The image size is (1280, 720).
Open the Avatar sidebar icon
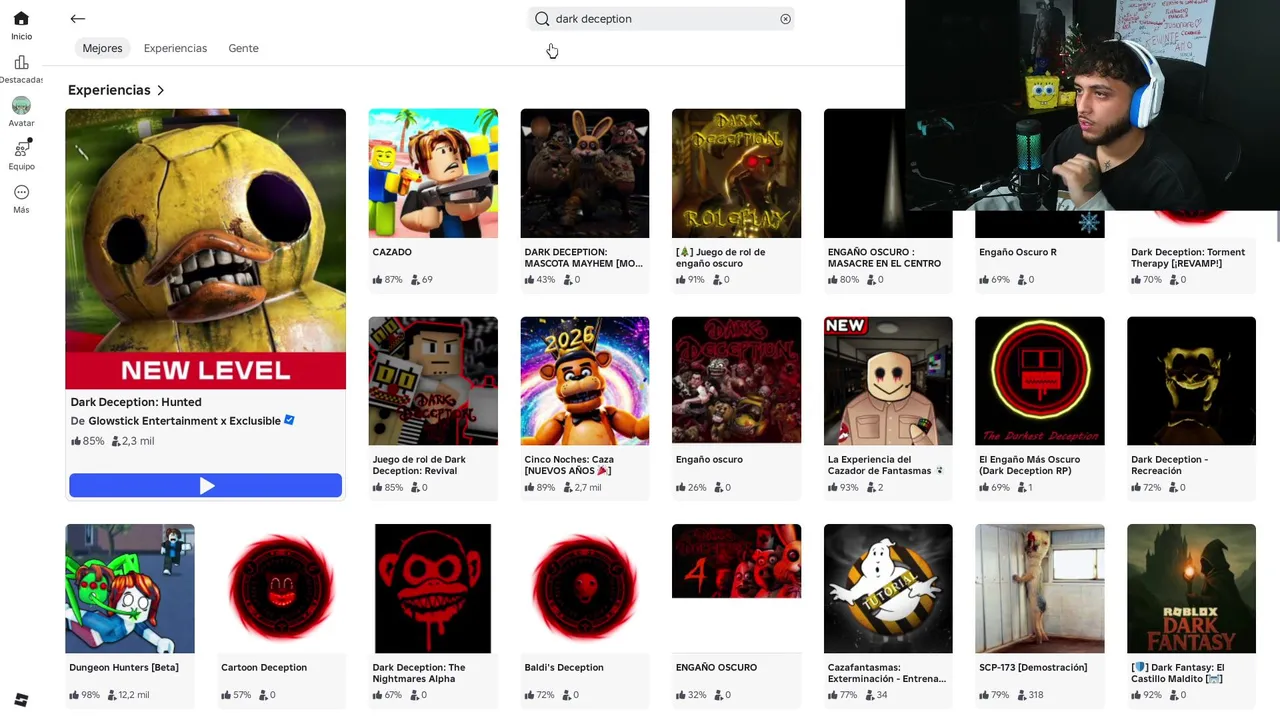click(21, 106)
